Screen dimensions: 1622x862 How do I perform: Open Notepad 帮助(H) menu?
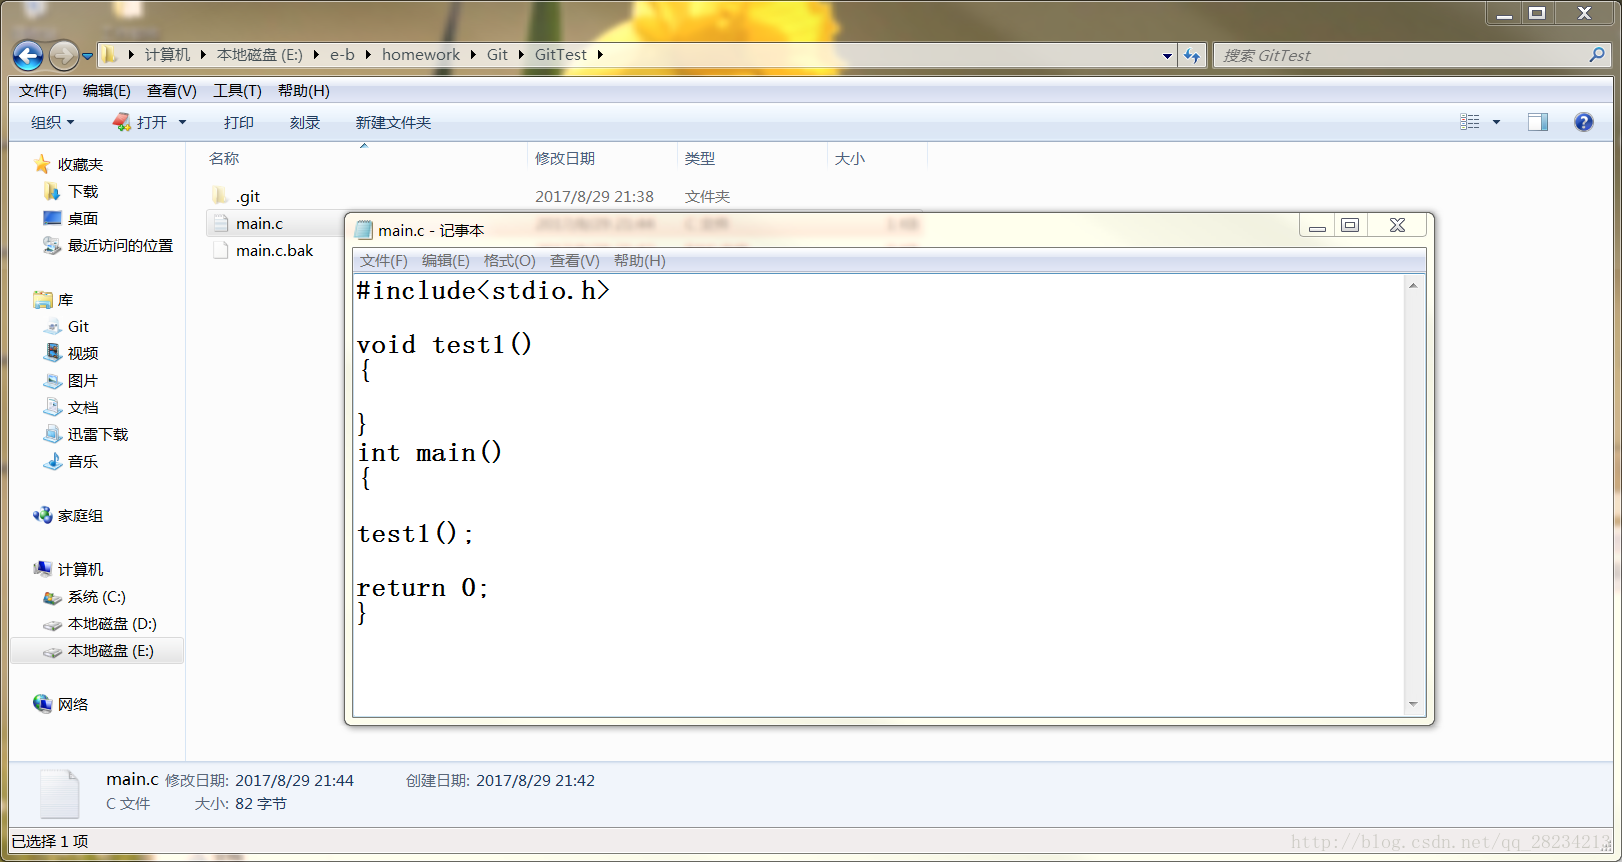point(640,261)
